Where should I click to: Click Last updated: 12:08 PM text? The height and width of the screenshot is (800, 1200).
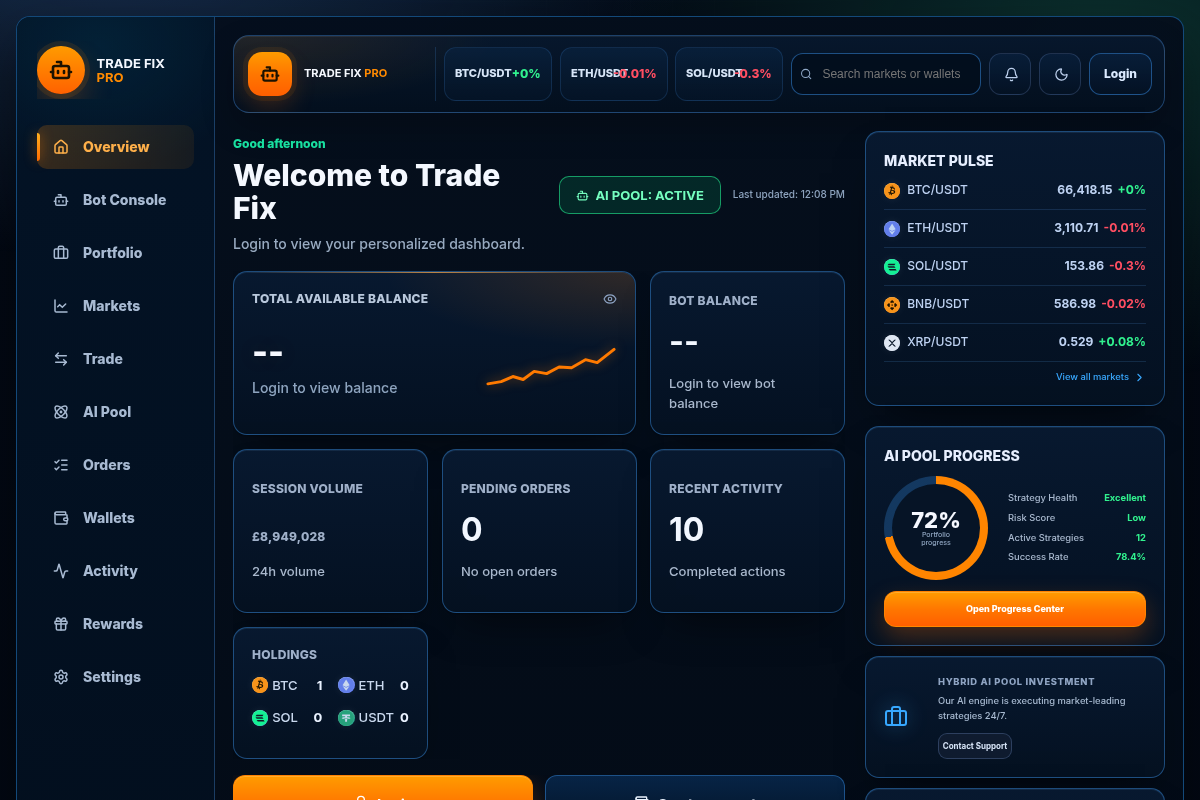[789, 195]
